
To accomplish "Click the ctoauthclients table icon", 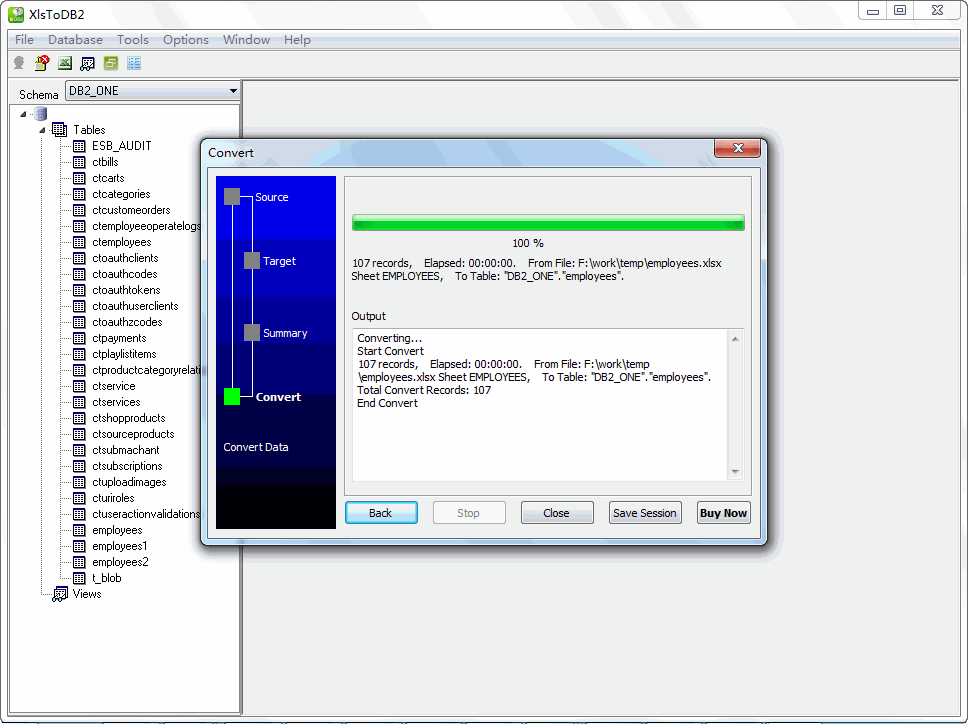I will (x=79, y=258).
